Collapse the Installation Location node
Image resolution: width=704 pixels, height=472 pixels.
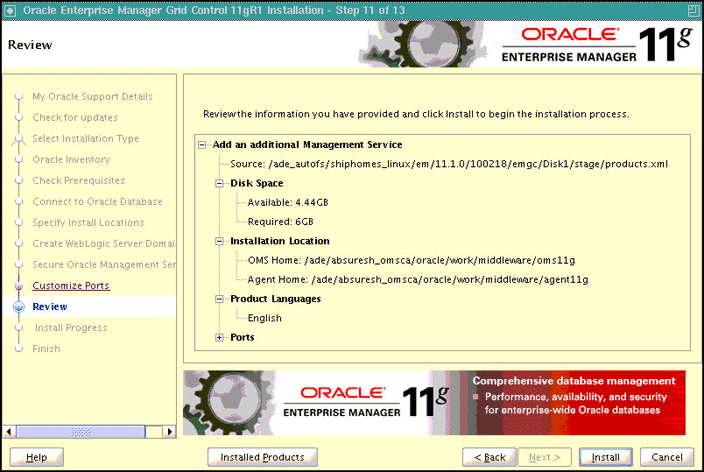(219, 241)
